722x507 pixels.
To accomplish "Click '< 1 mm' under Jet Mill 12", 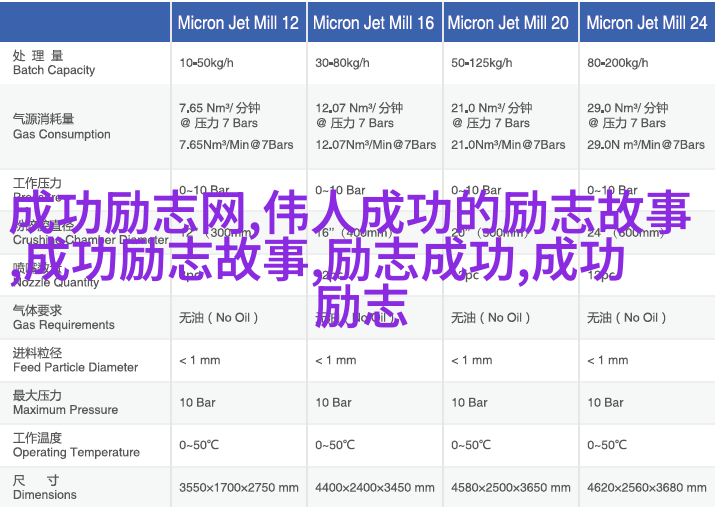I will tap(200, 360).
